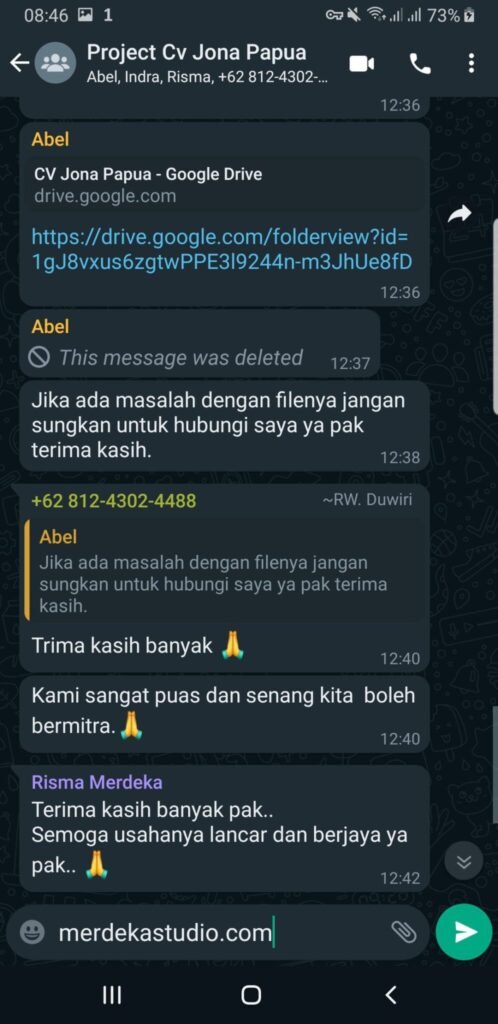Start a video call in the group
498x1024 pixels.
[362, 63]
